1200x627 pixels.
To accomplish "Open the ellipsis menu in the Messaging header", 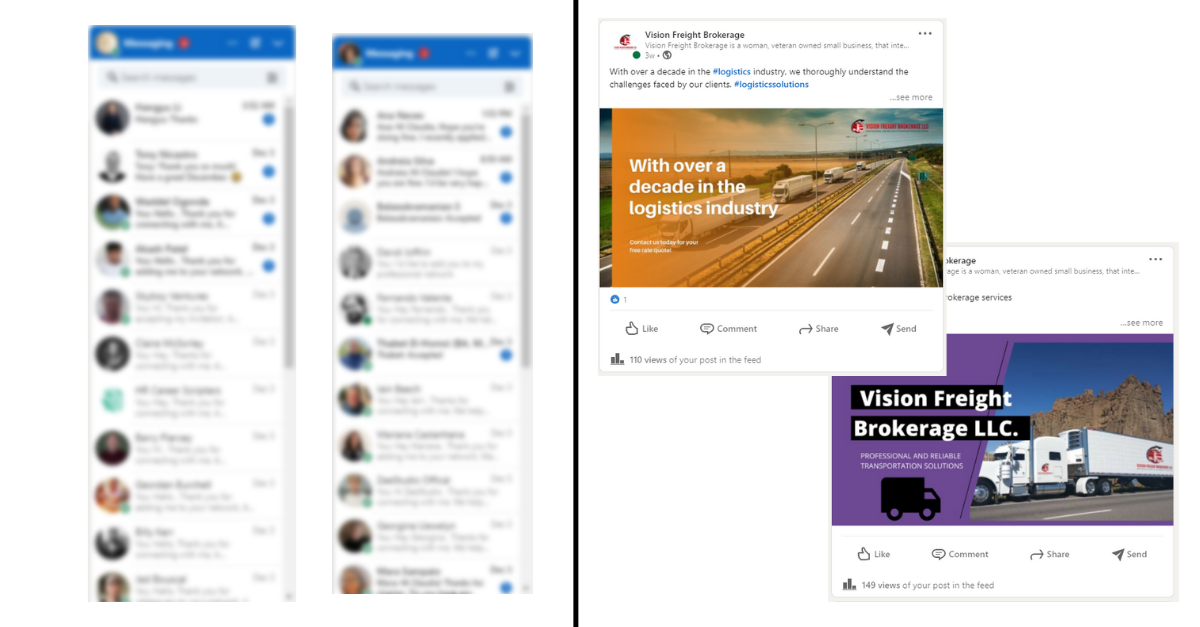I will click(x=234, y=43).
